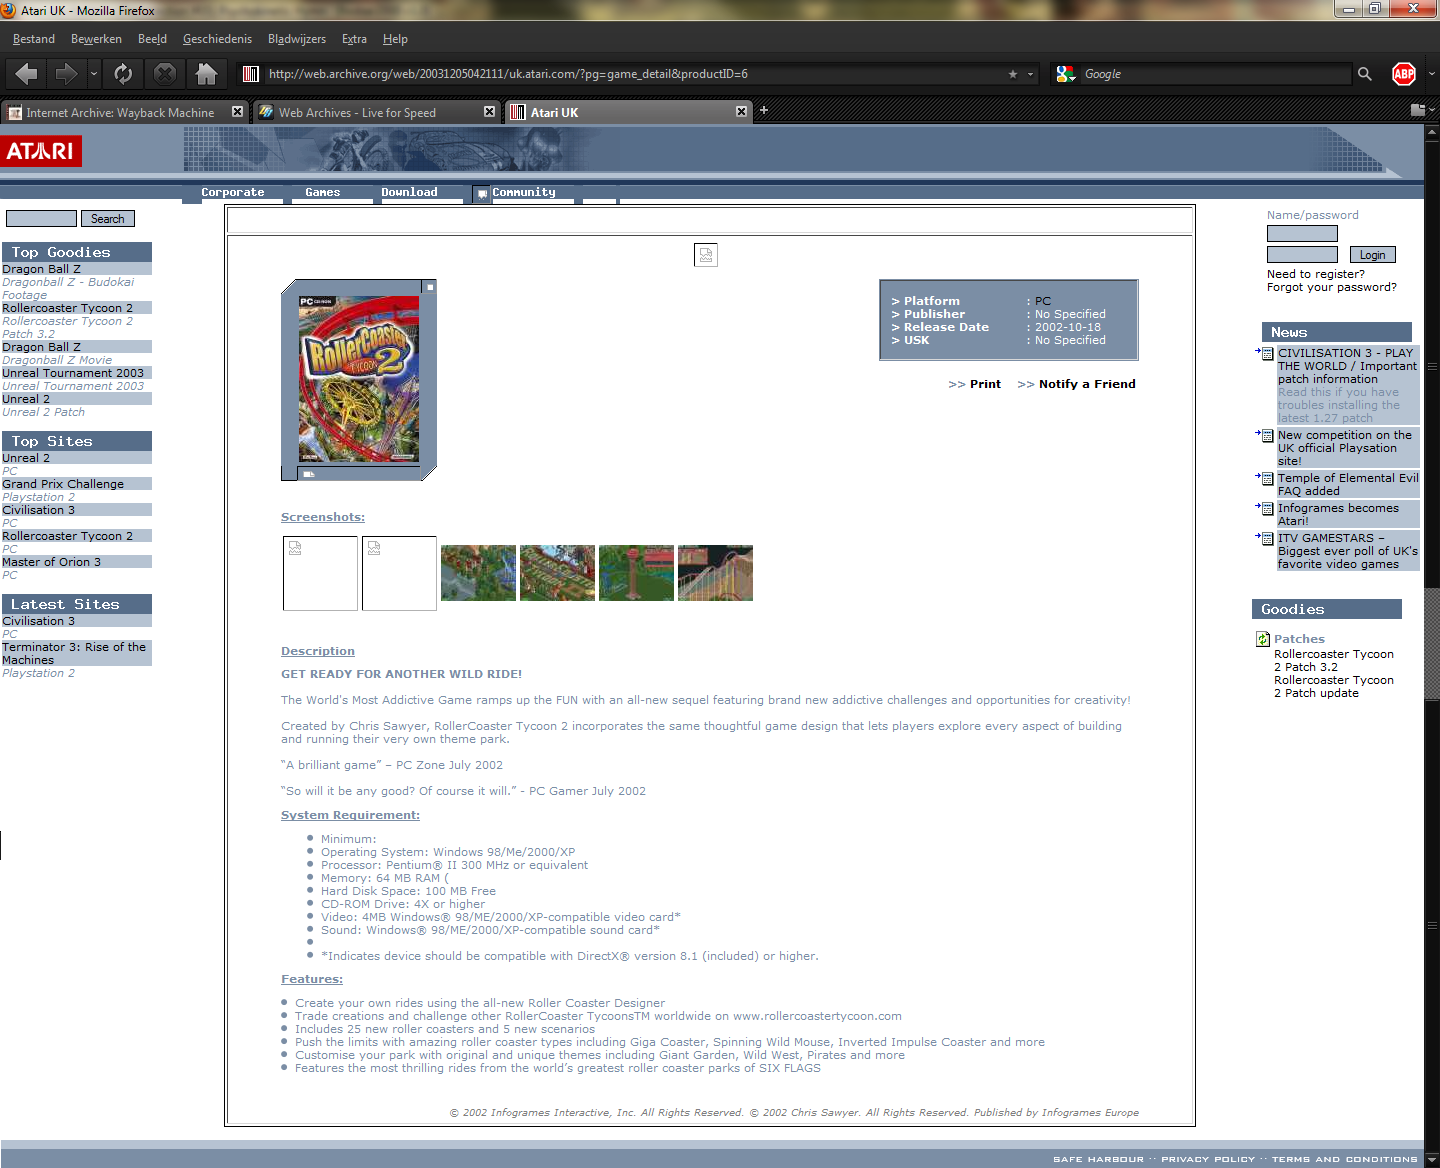
Task: Click the broken image icon above game details
Action: point(706,255)
